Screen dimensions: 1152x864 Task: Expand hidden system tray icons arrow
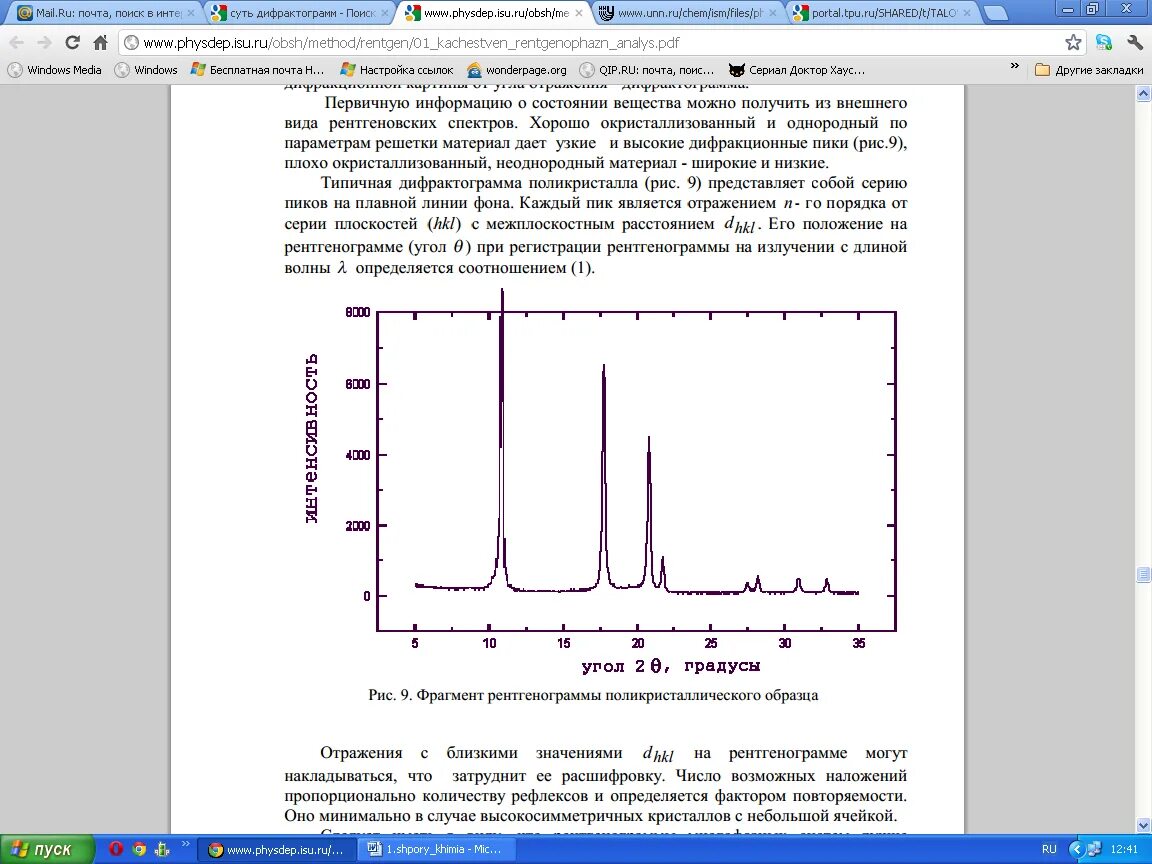pyautogui.click(x=1076, y=849)
